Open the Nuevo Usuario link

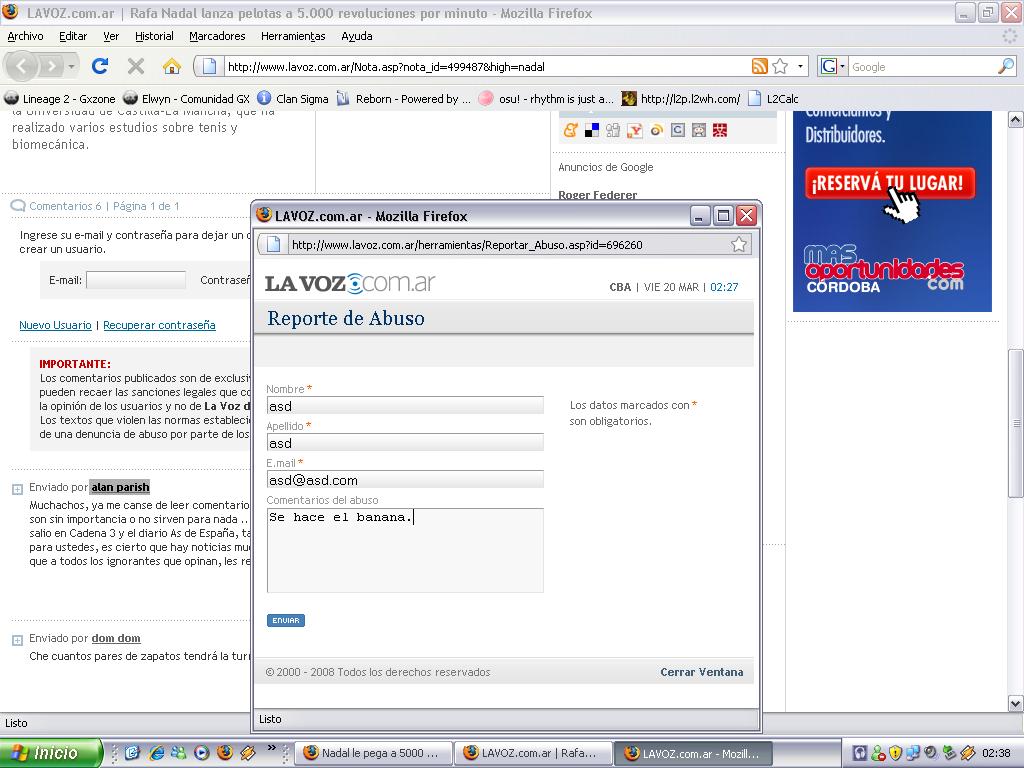pos(56,325)
